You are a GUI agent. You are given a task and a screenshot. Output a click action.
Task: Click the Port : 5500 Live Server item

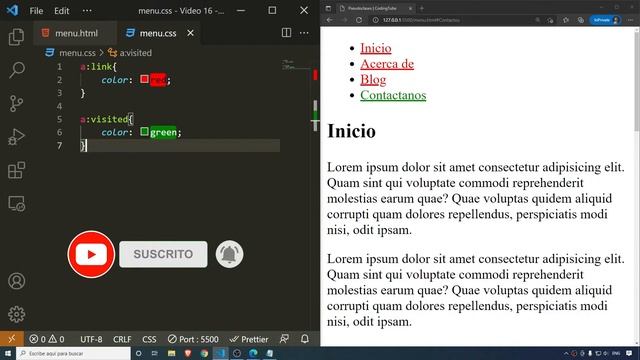click(193, 339)
